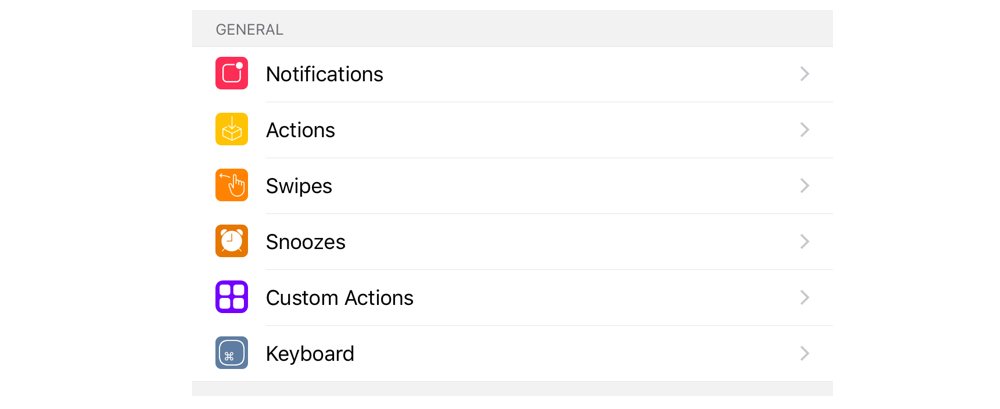Select the Custom Actions text label

(340, 298)
